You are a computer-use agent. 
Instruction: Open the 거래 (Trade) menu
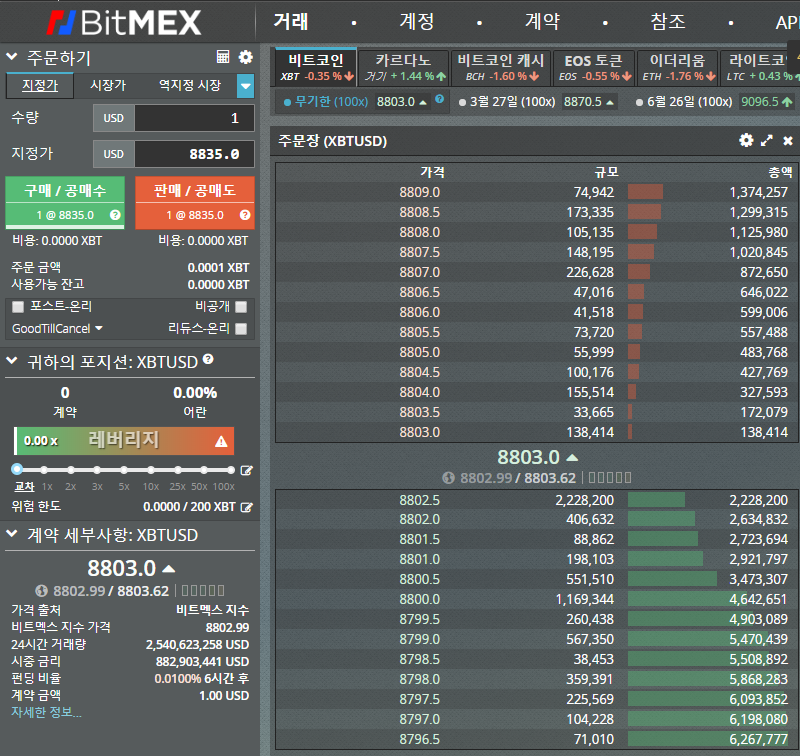[x=291, y=21]
